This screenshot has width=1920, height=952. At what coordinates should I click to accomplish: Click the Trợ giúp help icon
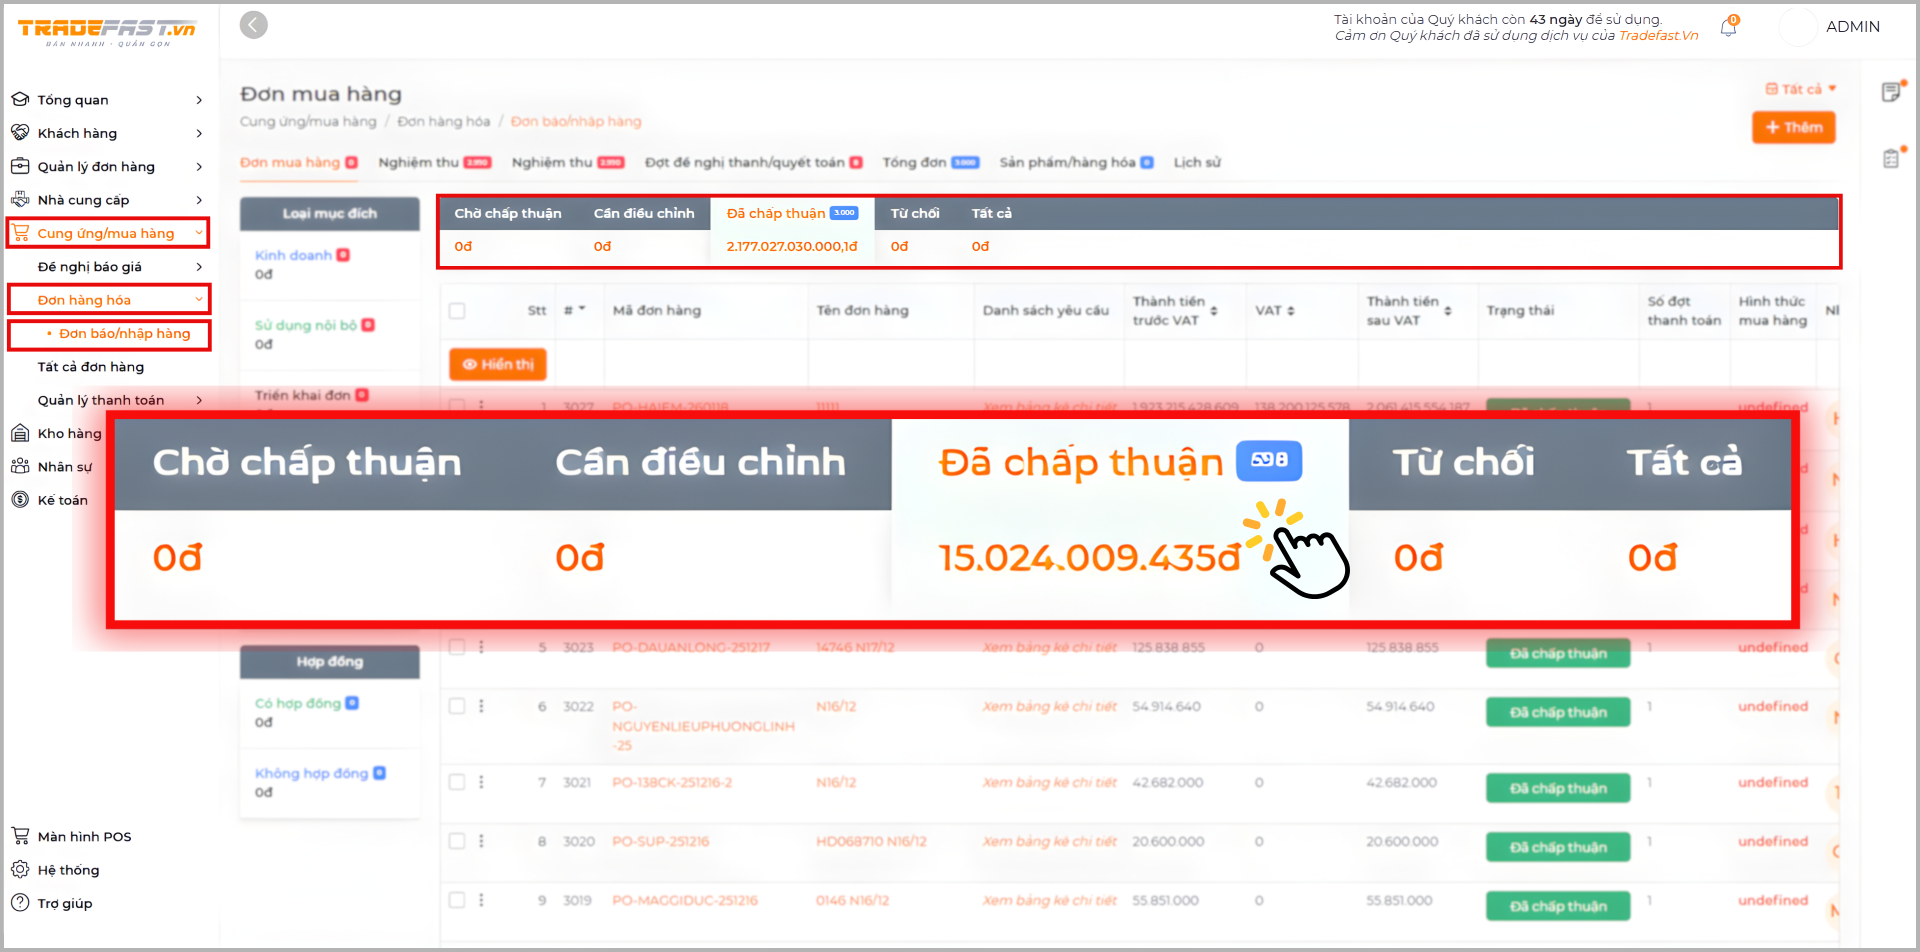(20, 903)
